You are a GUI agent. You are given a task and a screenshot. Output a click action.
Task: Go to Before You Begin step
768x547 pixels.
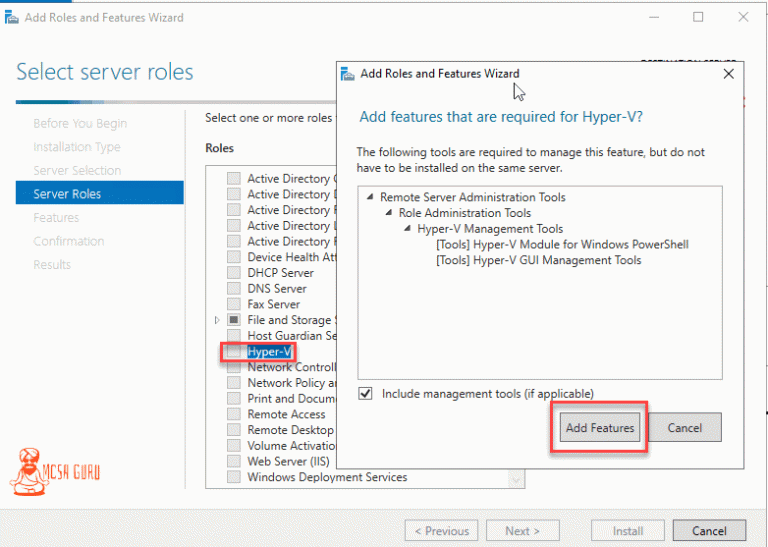pos(80,123)
